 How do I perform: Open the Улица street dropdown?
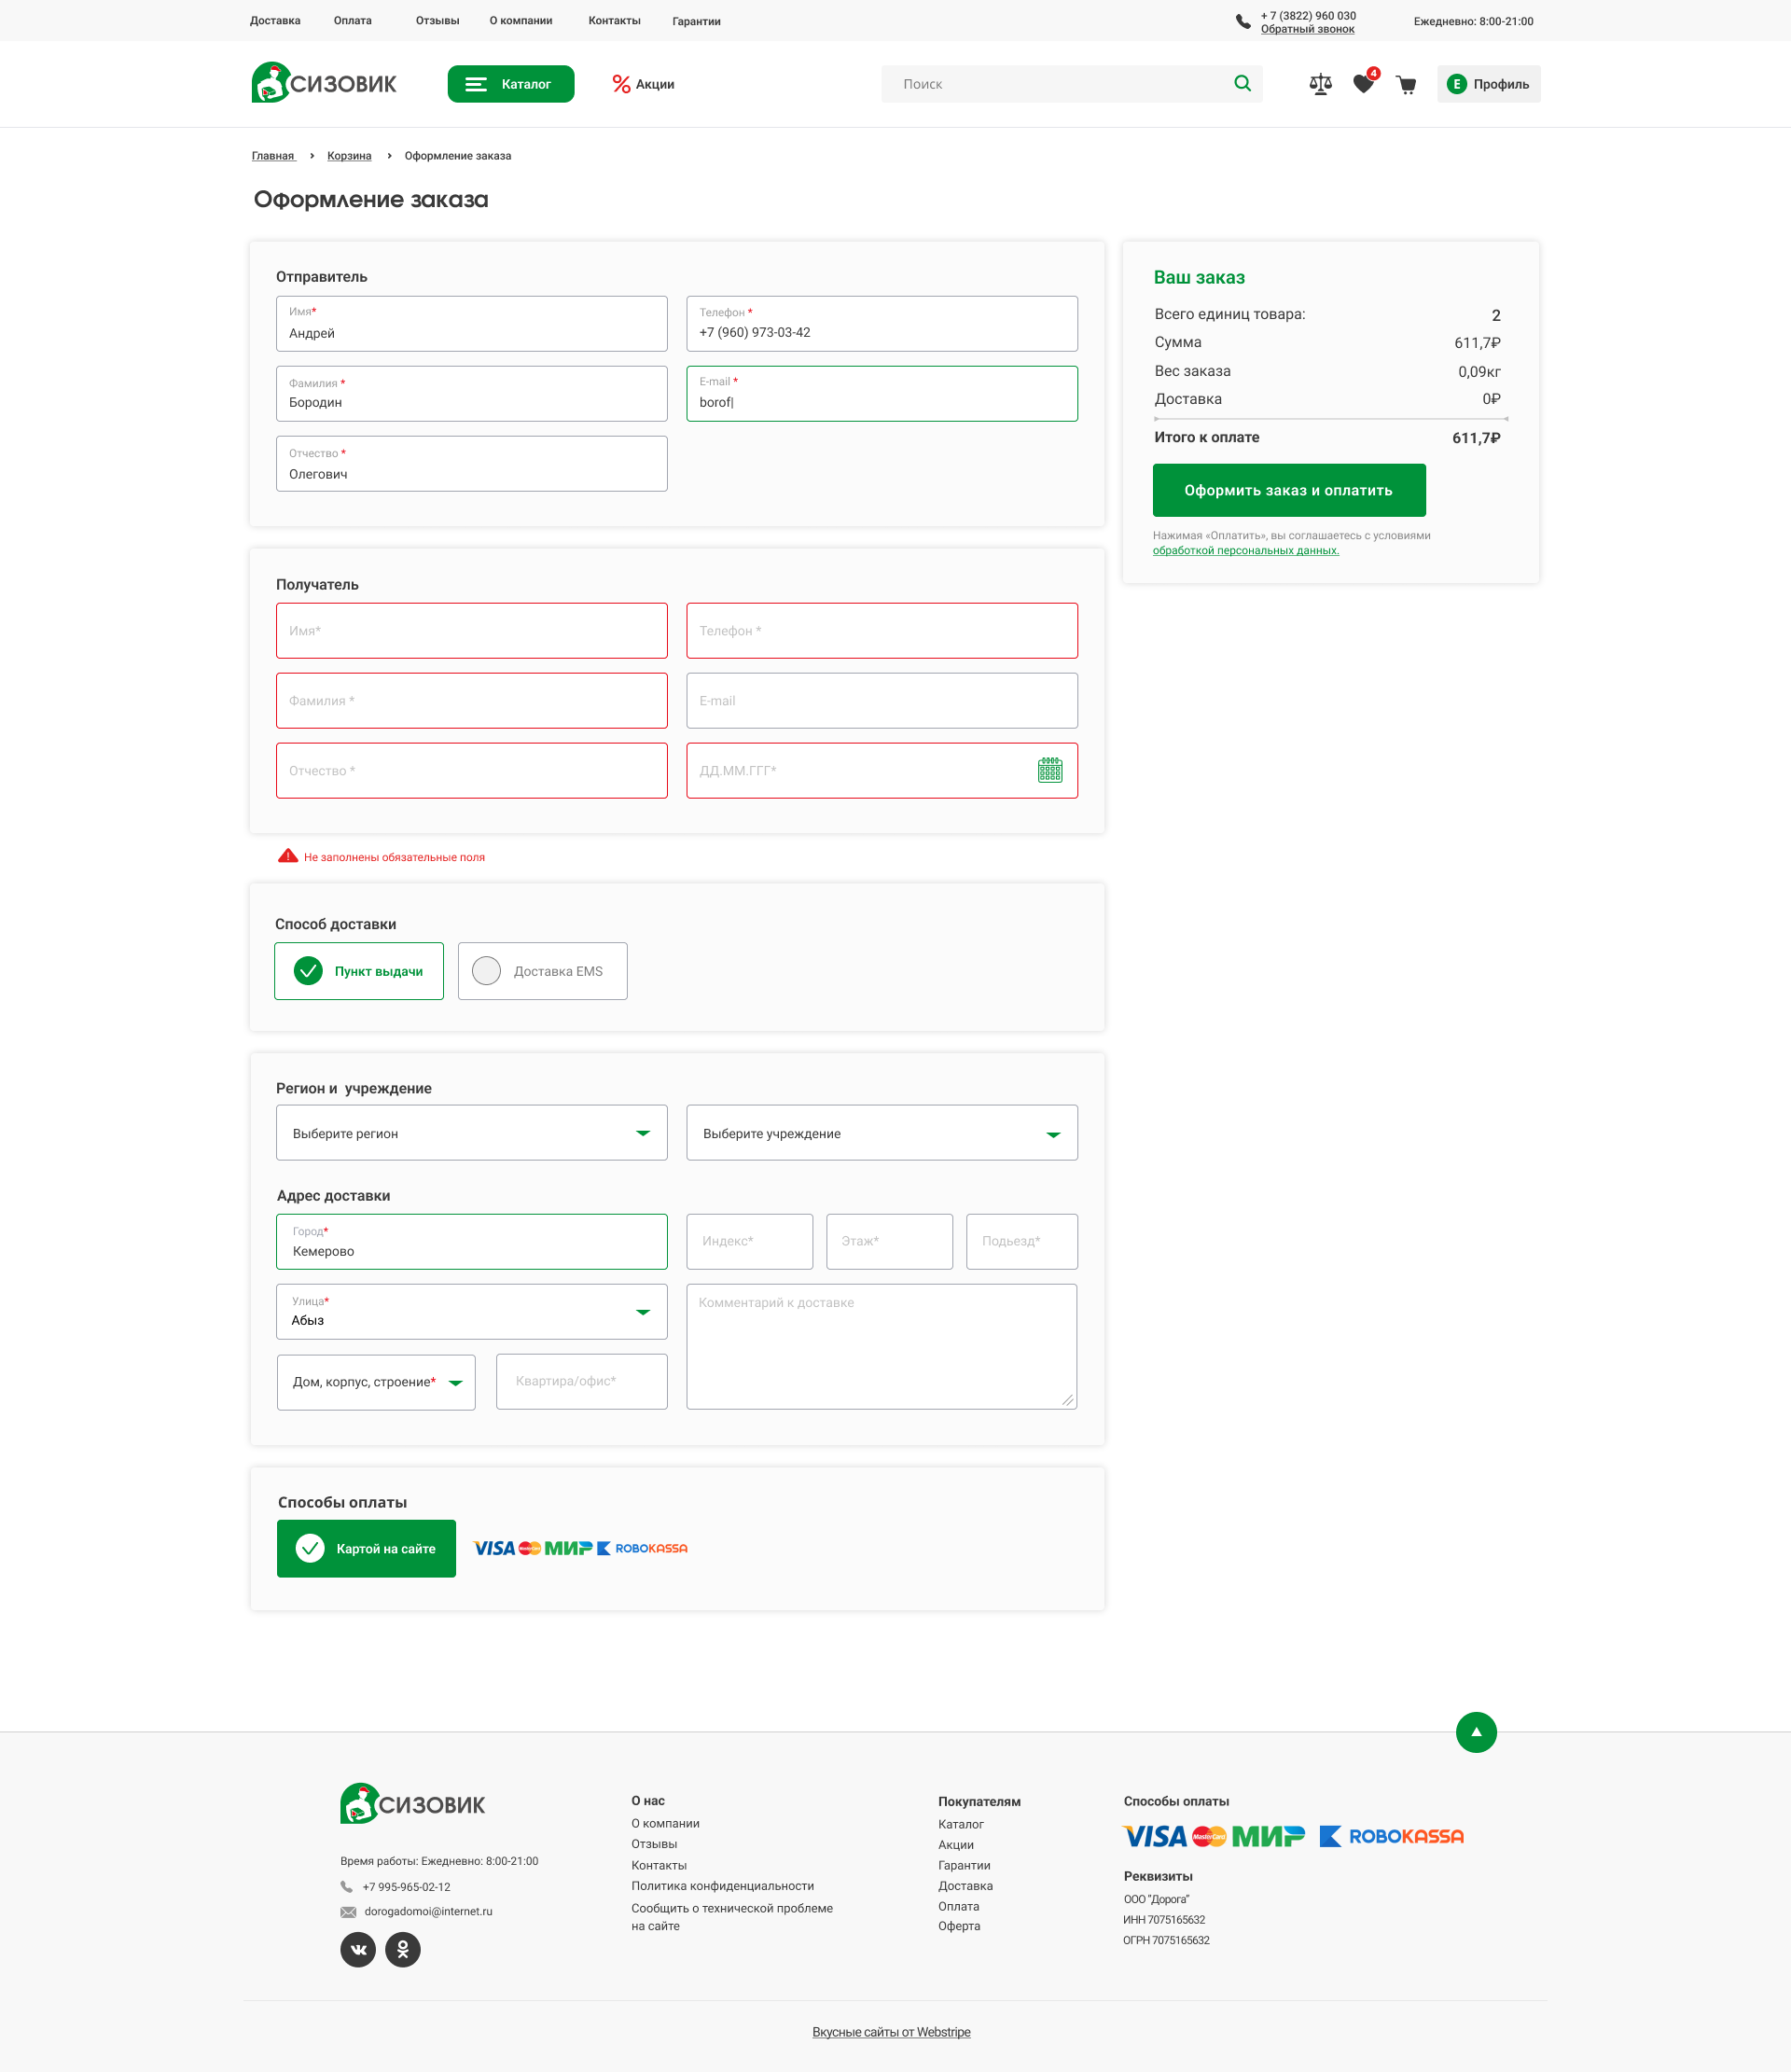(471, 1312)
